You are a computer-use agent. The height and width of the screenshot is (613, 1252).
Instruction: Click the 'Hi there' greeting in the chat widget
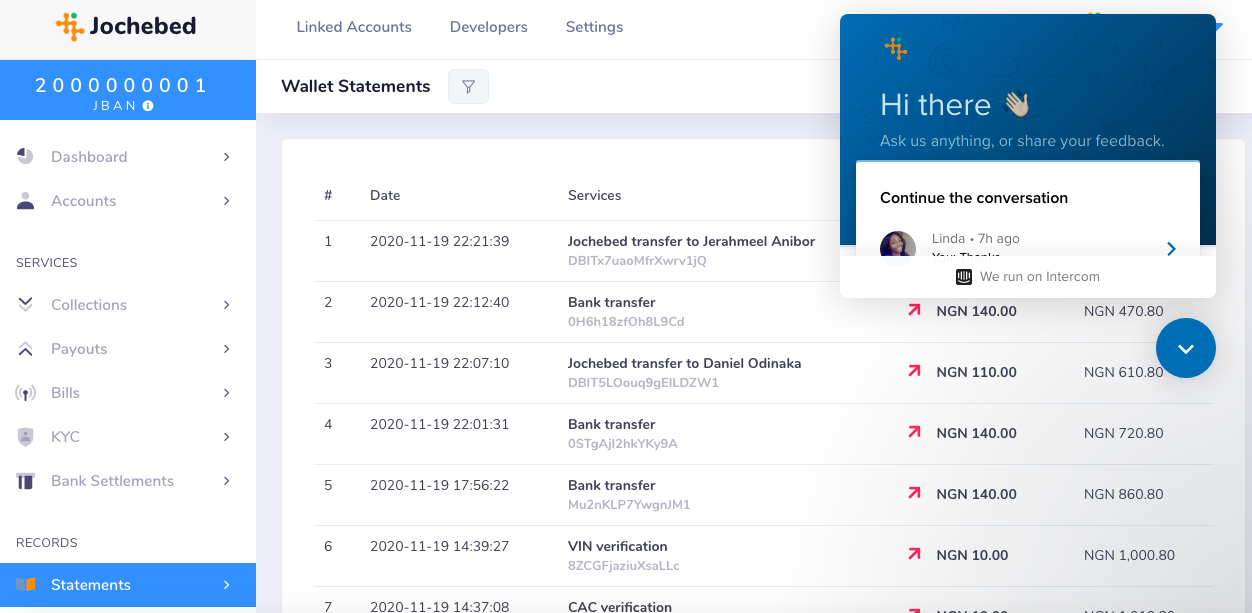point(935,105)
